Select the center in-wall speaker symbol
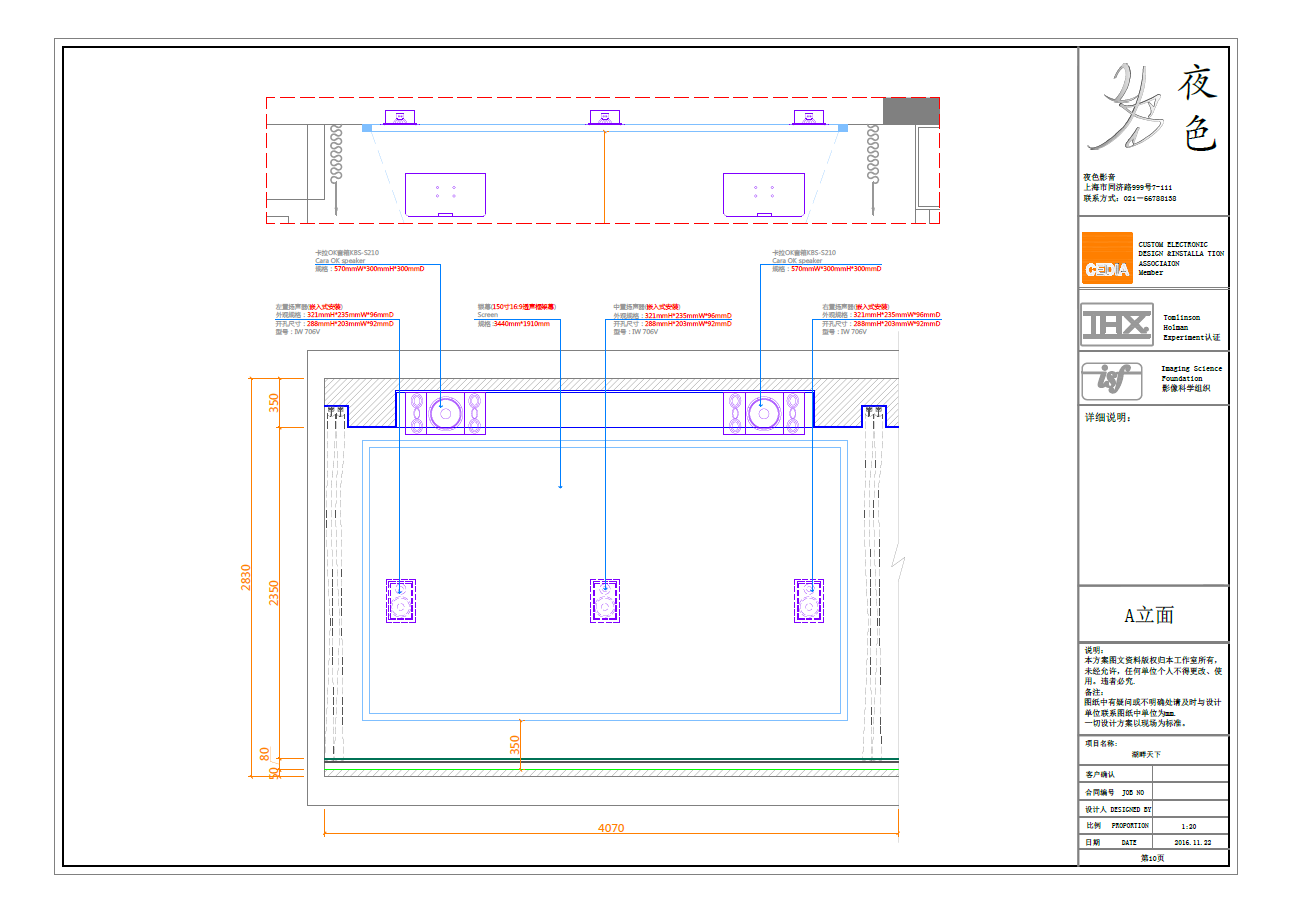 (605, 601)
